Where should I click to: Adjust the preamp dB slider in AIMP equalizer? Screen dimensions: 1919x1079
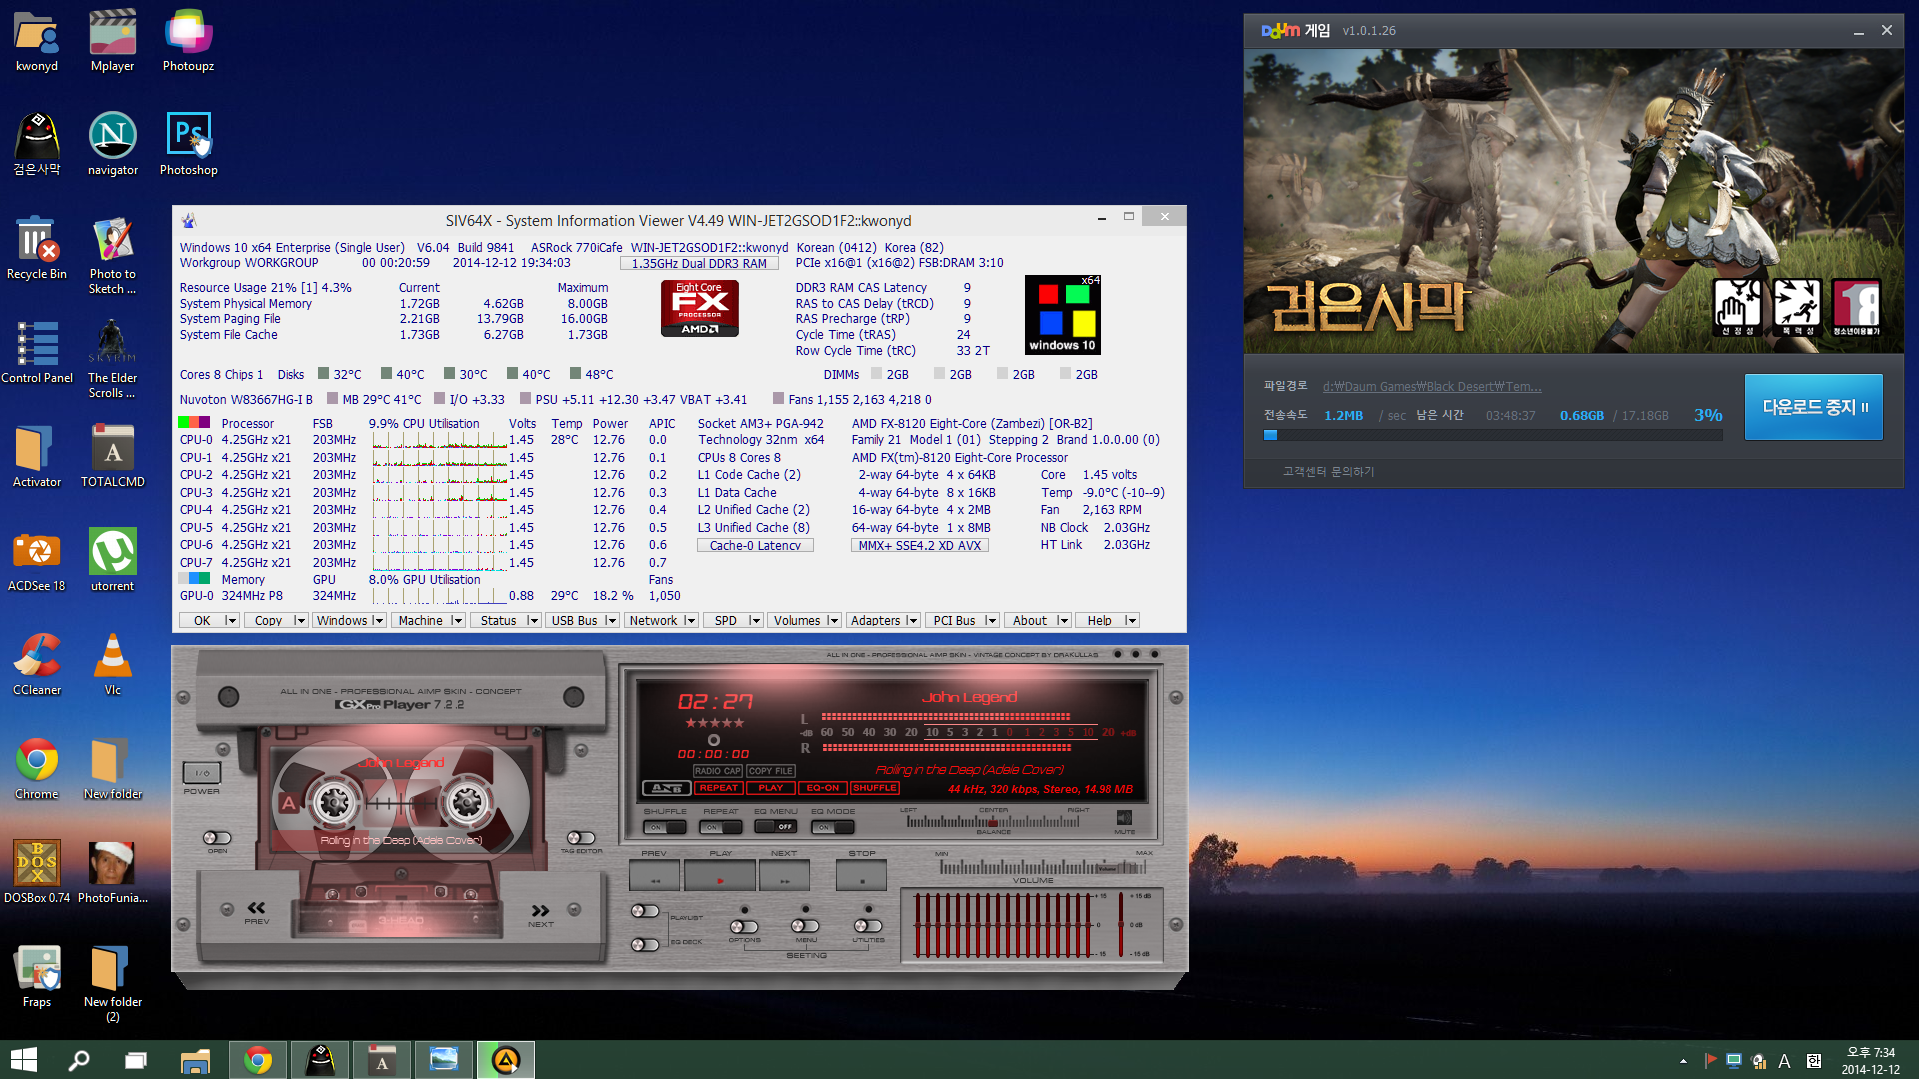(x=1121, y=925)
